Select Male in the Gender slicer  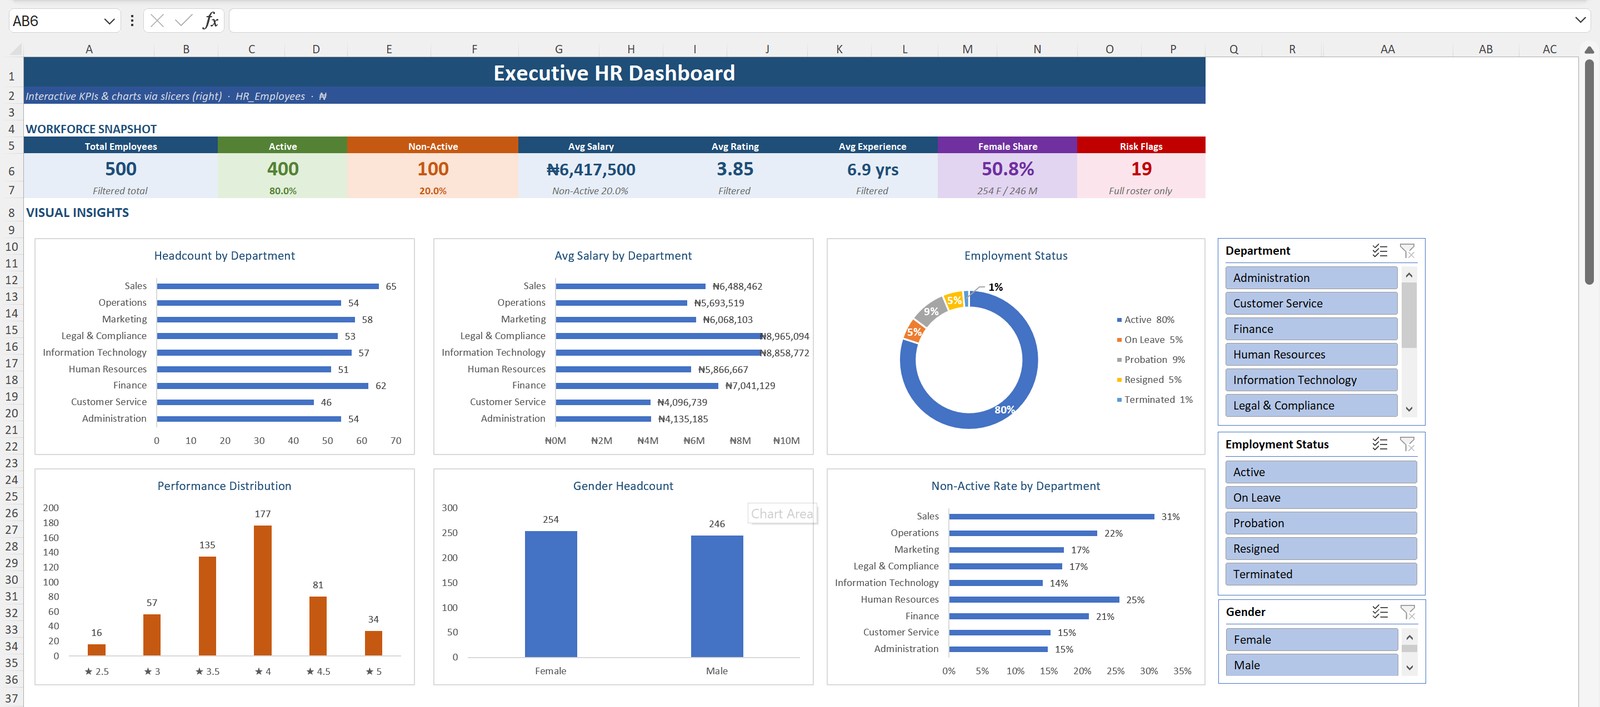(1311, 665)
